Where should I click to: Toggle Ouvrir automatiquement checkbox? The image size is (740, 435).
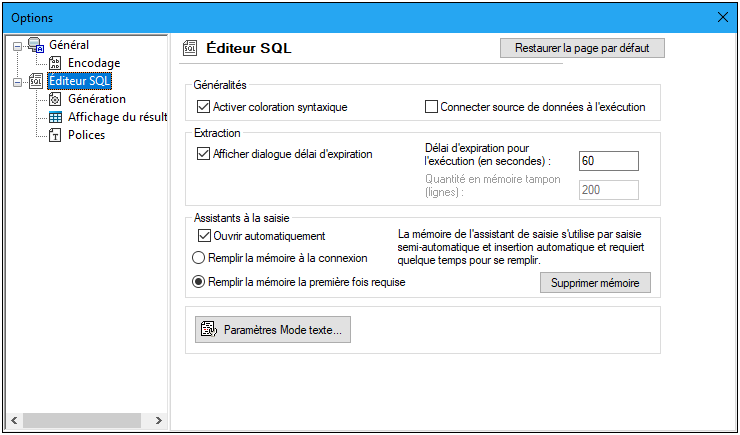tap(204, 236)
